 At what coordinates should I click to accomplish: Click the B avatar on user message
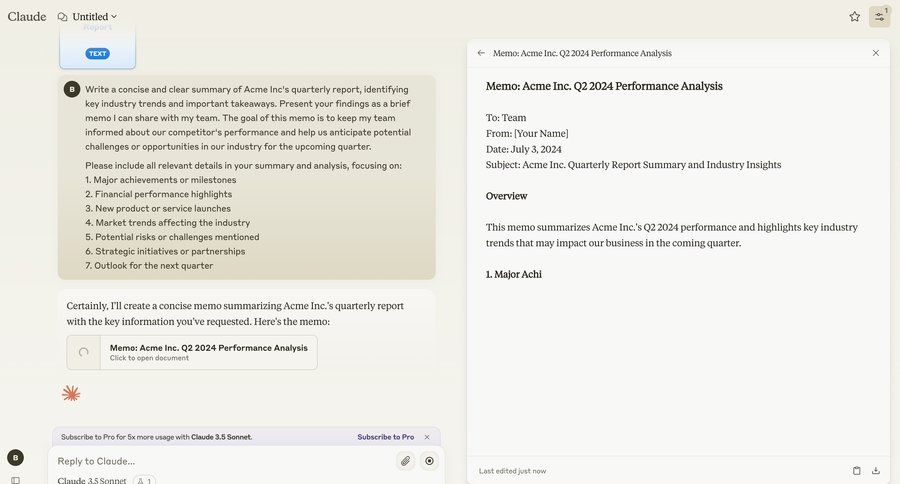point(72,90)
